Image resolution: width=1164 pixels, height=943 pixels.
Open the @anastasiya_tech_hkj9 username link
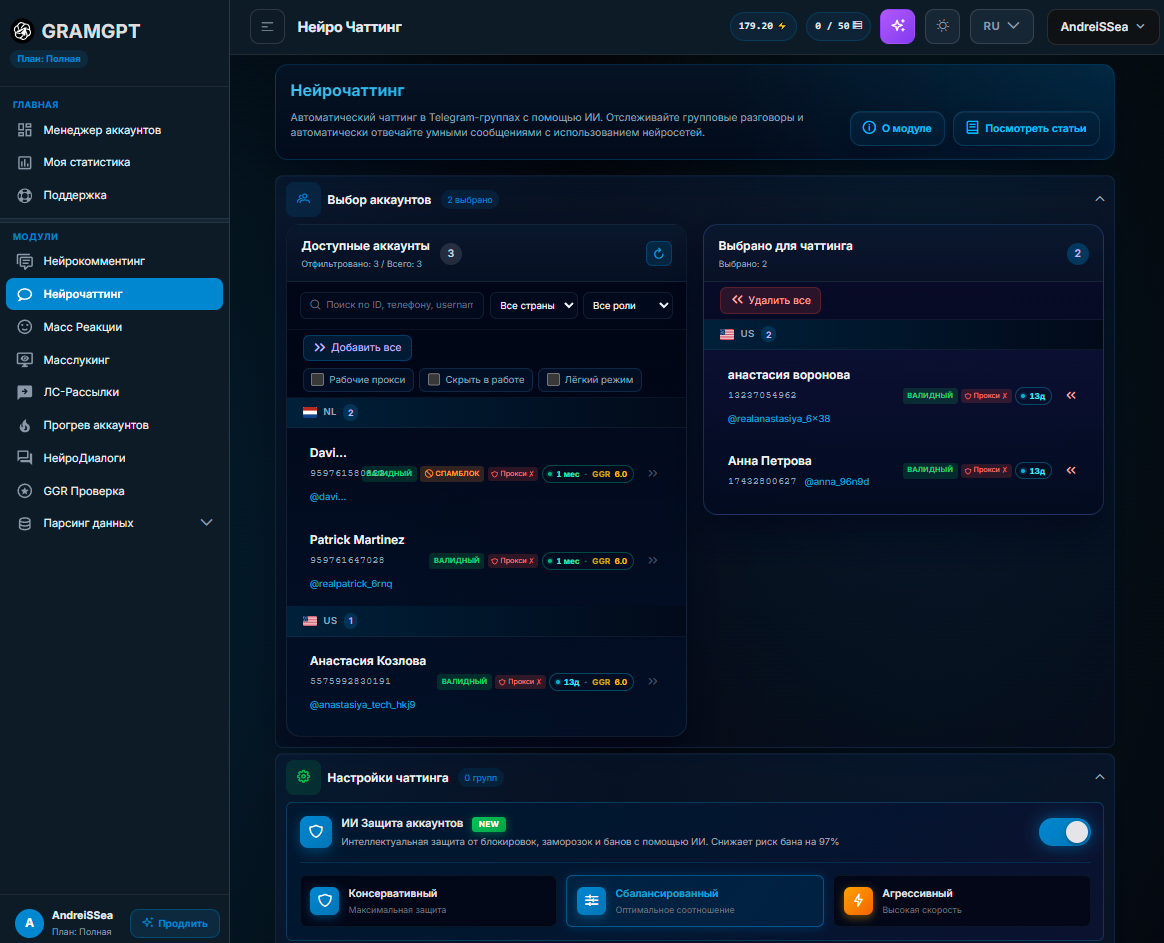coord(362,705)
